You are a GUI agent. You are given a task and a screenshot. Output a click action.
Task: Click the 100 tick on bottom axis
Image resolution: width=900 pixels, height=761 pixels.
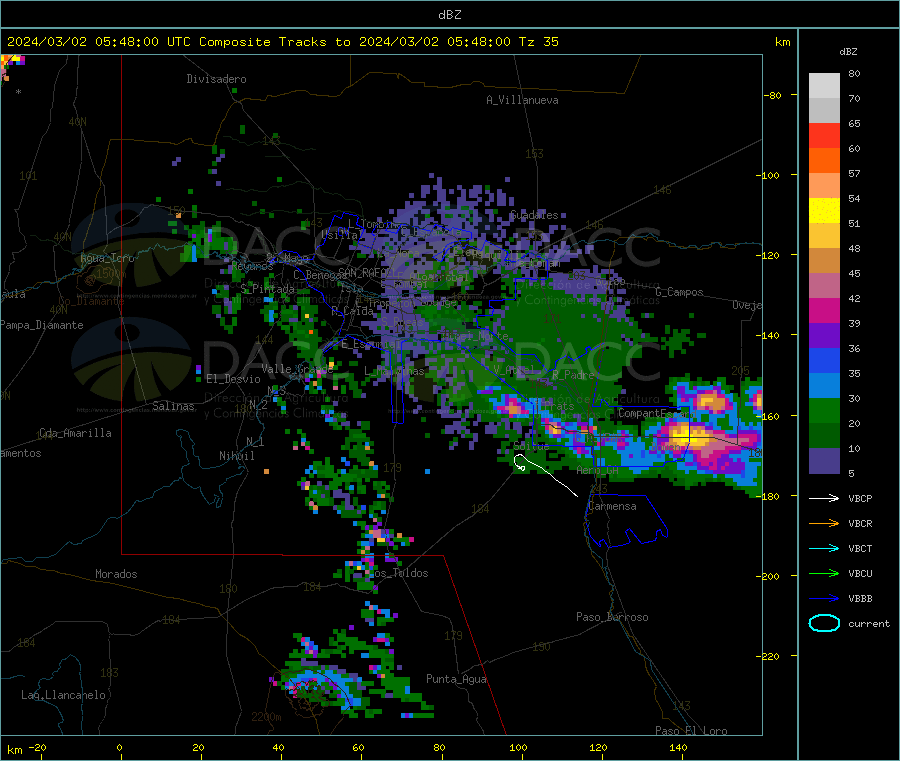518,747
